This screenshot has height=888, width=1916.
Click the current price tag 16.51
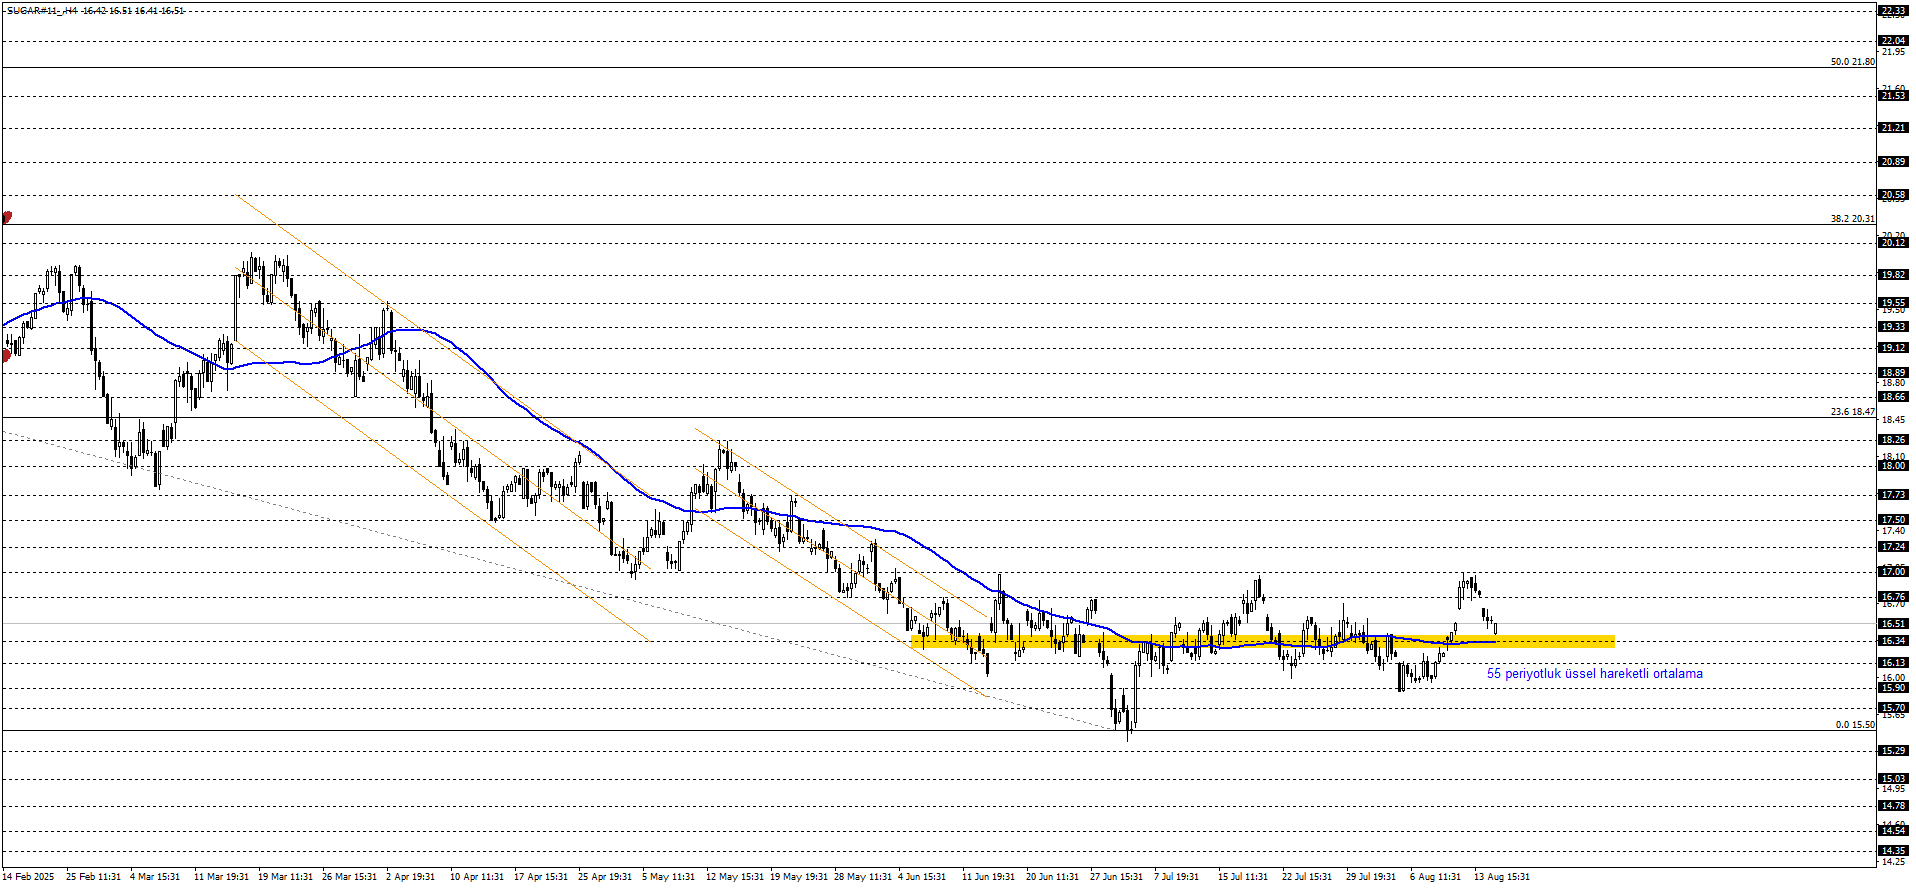(x=1893, y=624)
